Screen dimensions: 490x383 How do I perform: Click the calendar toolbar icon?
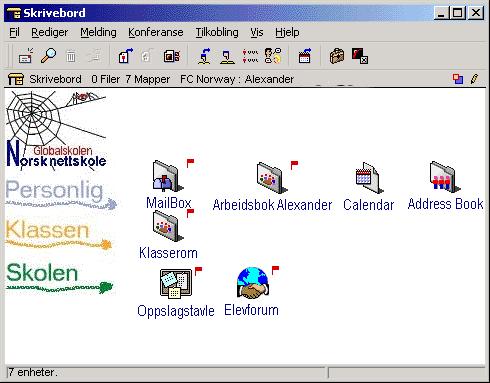click(x=305, y=56)
